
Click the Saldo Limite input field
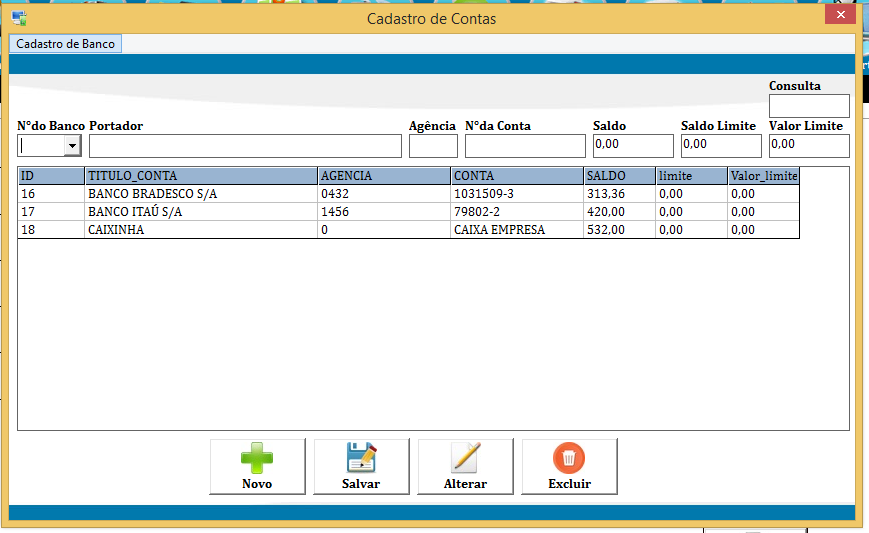[720, 145]
